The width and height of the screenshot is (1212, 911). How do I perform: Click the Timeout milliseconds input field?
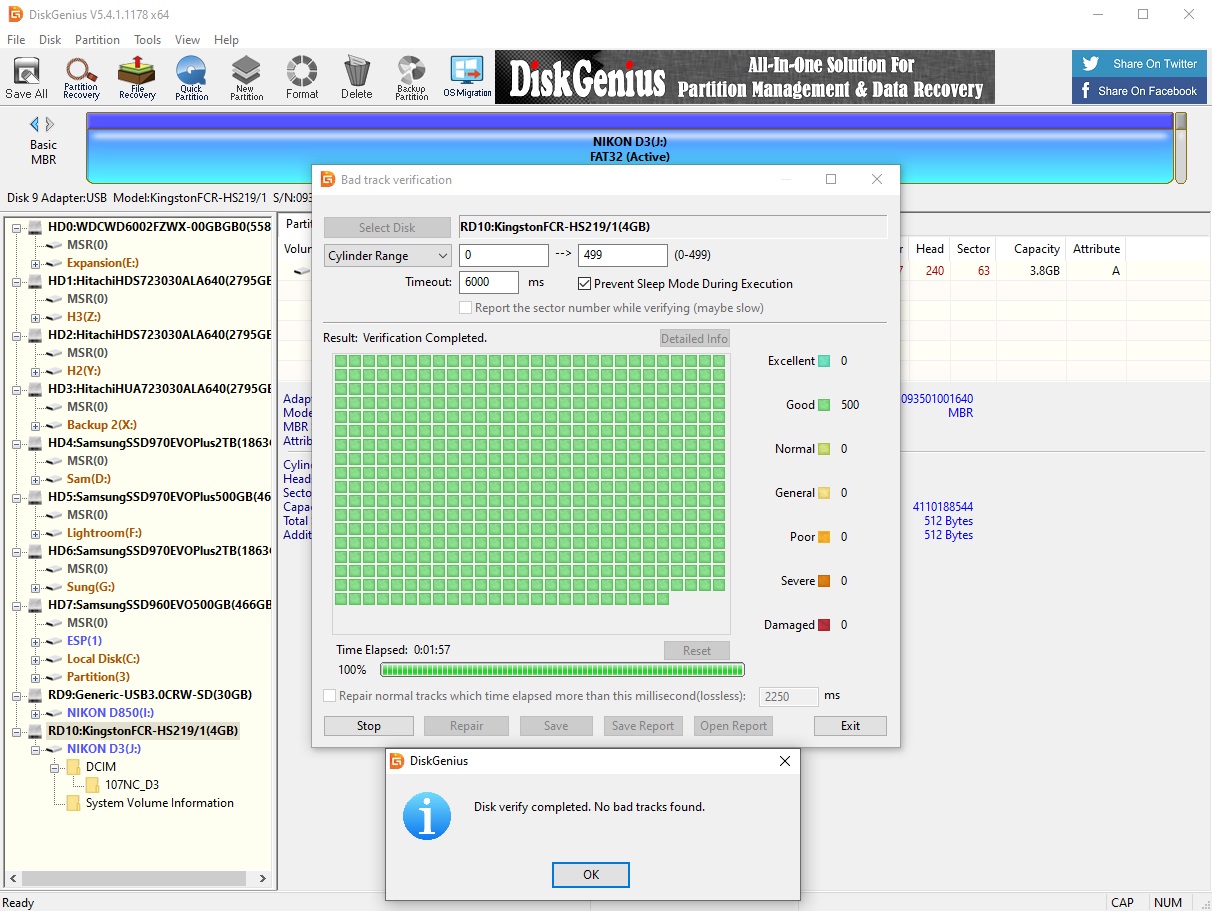click(488, 283)
